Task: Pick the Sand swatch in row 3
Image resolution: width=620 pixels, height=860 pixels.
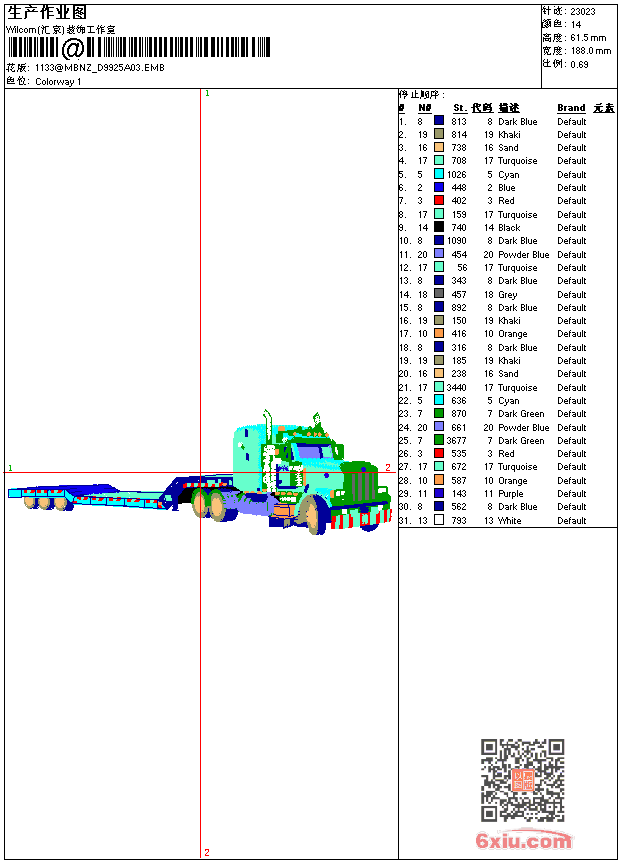Action: pyautogui.click(x=439, y=147)
